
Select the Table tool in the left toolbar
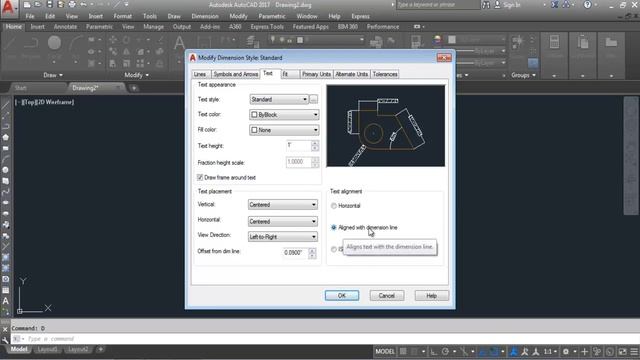(5, 290)
